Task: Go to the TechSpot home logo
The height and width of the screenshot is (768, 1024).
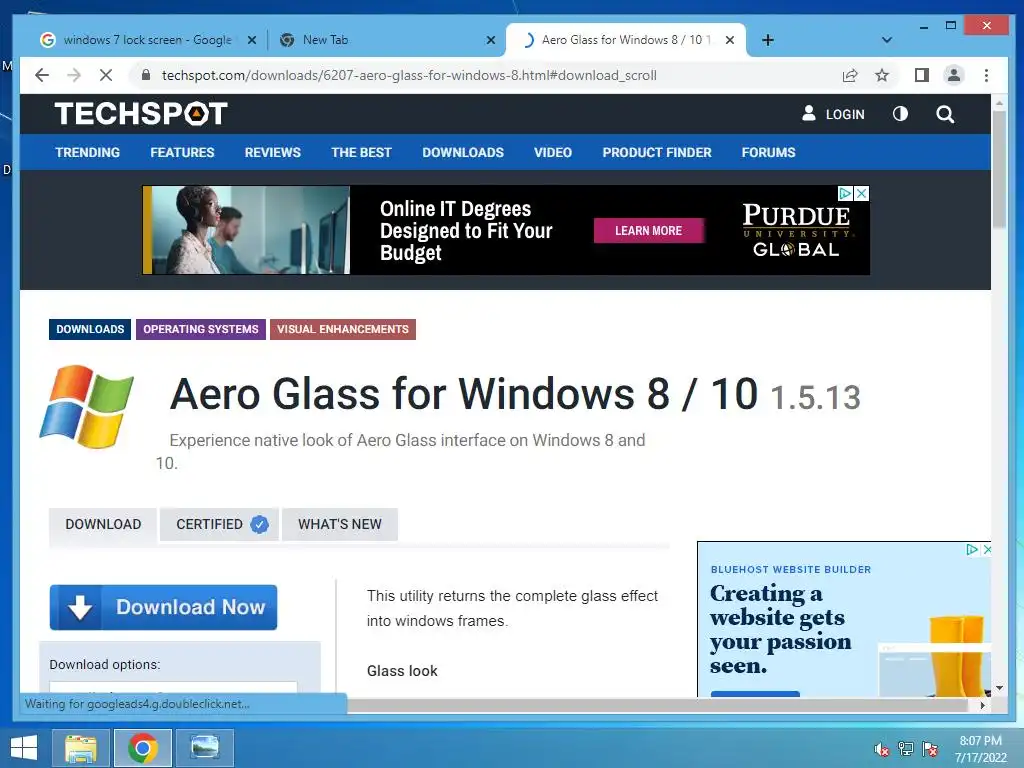Action: click(141, 114)
